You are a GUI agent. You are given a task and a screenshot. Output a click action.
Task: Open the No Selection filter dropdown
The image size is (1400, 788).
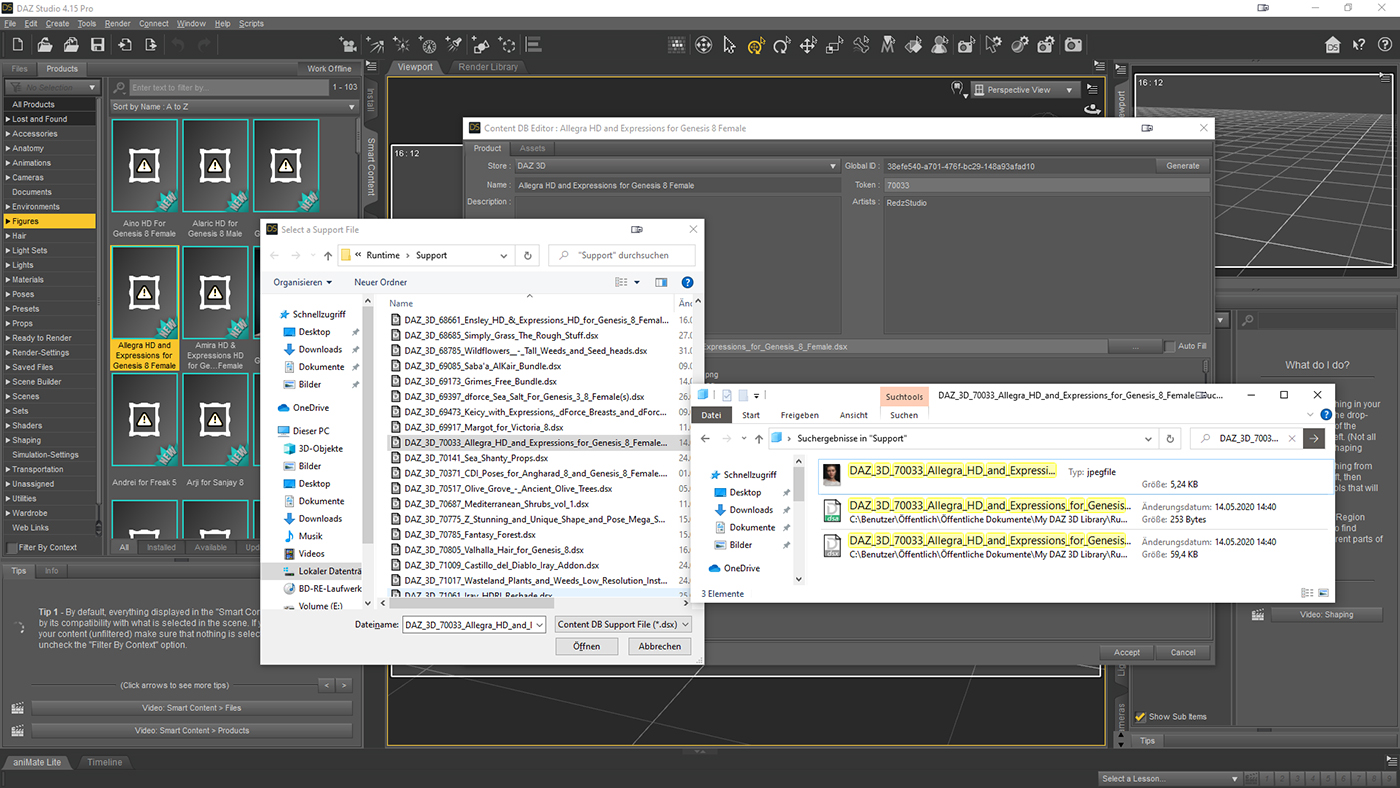point(52,88)
